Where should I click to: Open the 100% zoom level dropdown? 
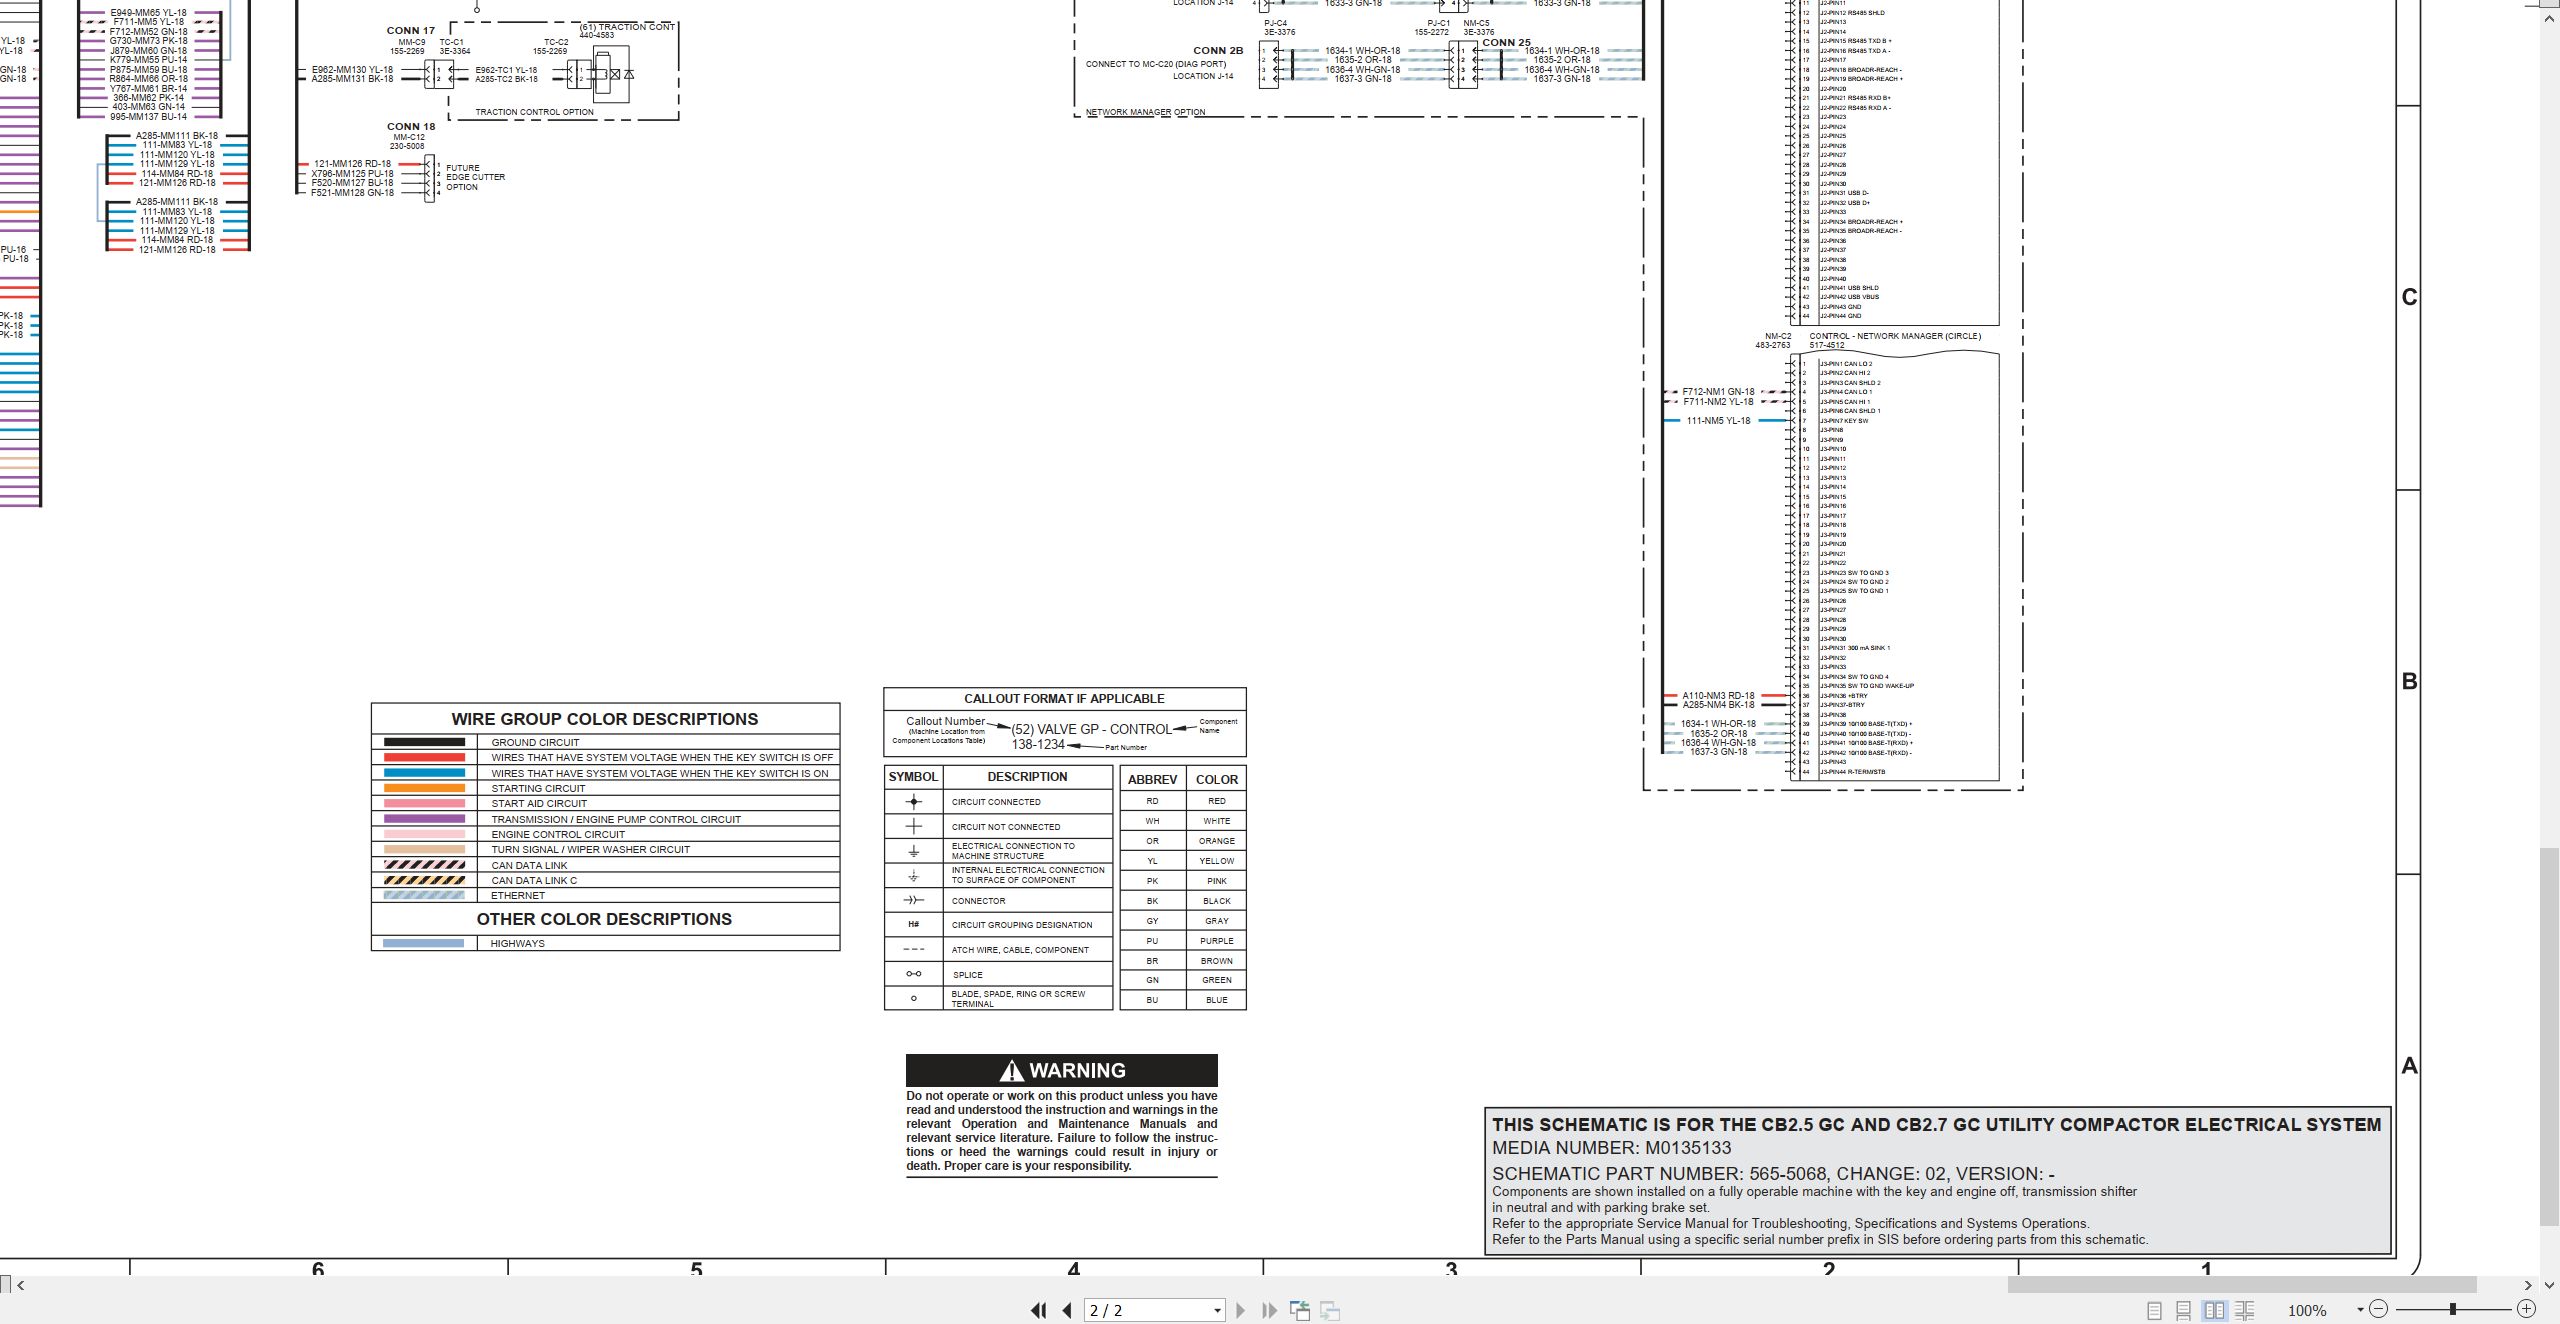(2360, 1310)
